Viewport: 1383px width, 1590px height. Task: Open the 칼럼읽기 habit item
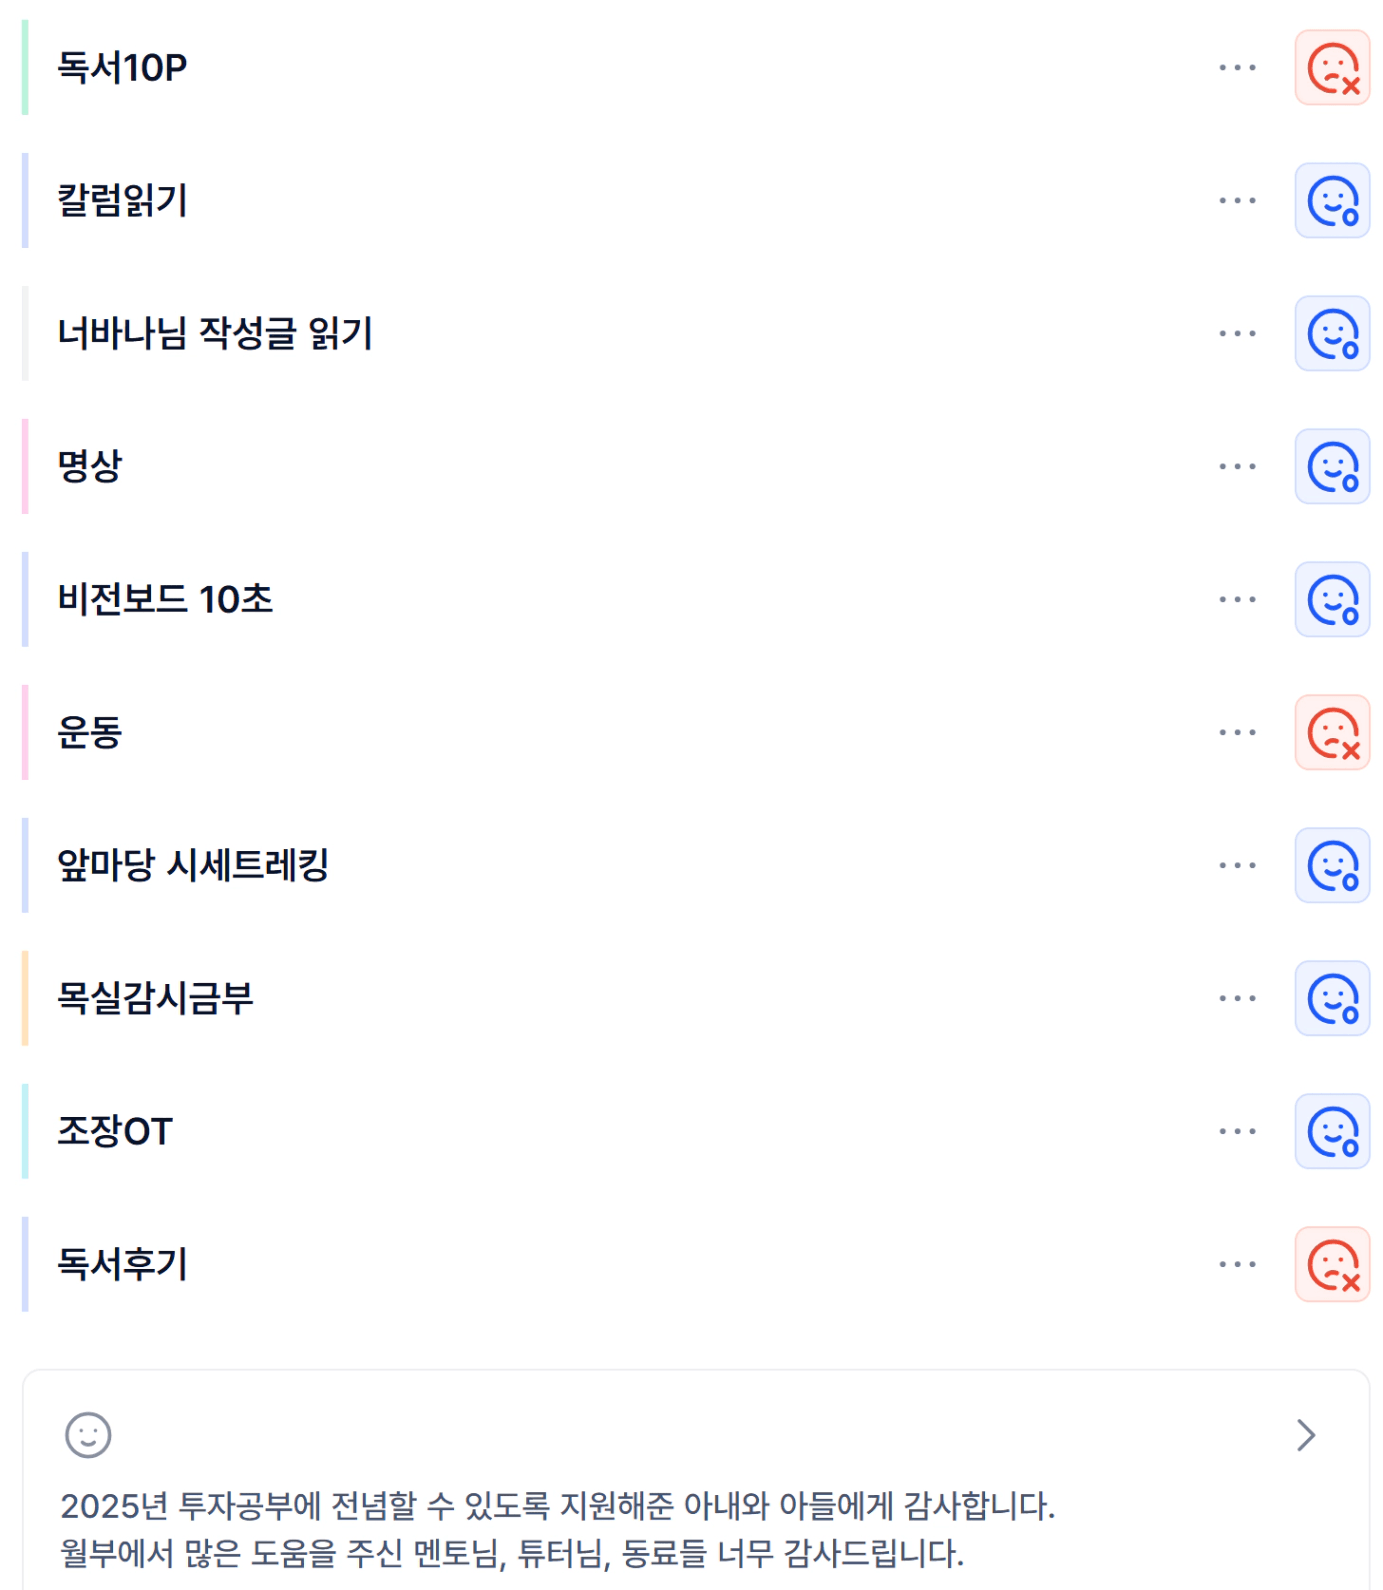123,201
